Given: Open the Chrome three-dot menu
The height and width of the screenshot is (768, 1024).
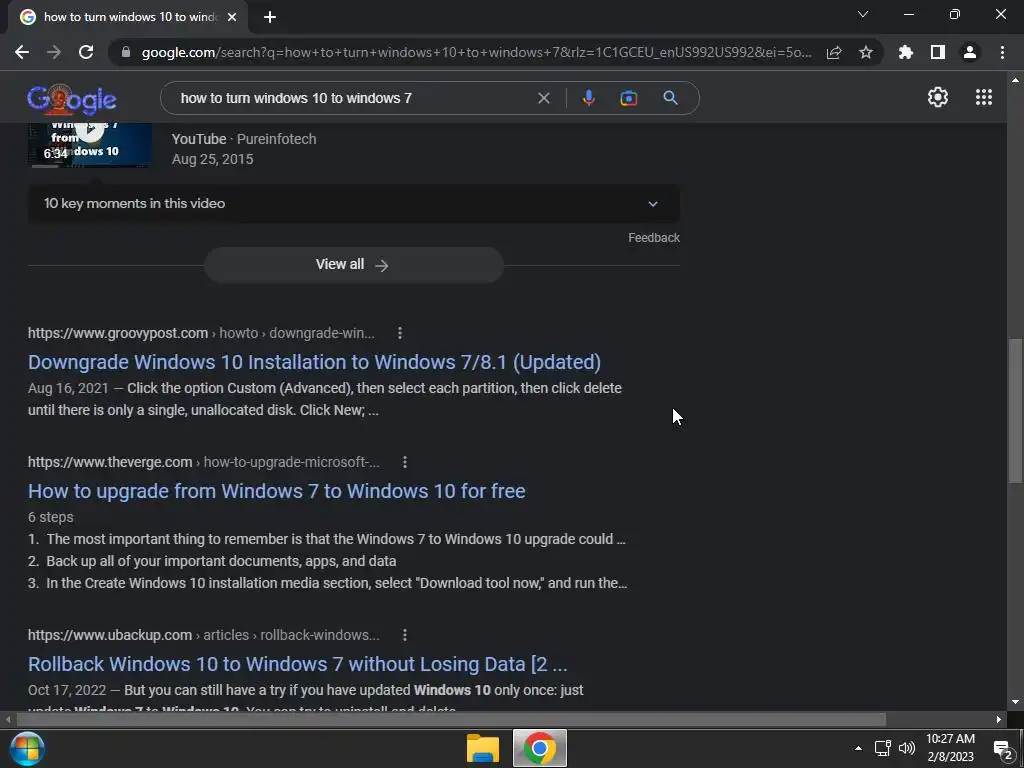Looking at the screenshot, I should (1002, 52).
